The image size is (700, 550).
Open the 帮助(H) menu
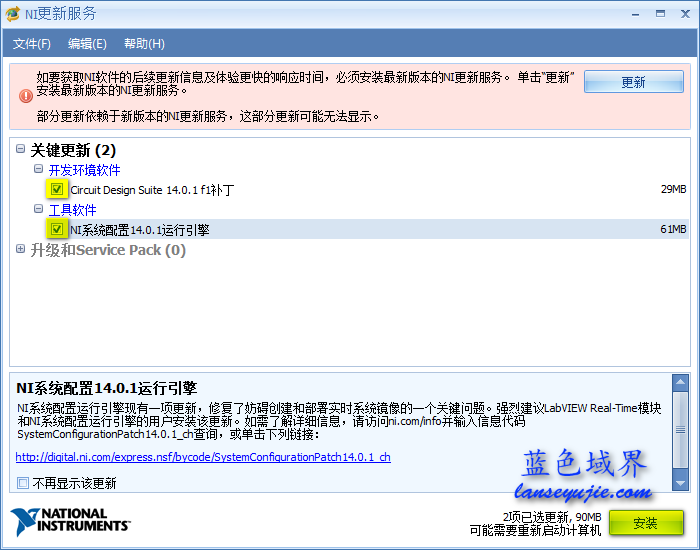pyautogui.click(x=144, y=44)
